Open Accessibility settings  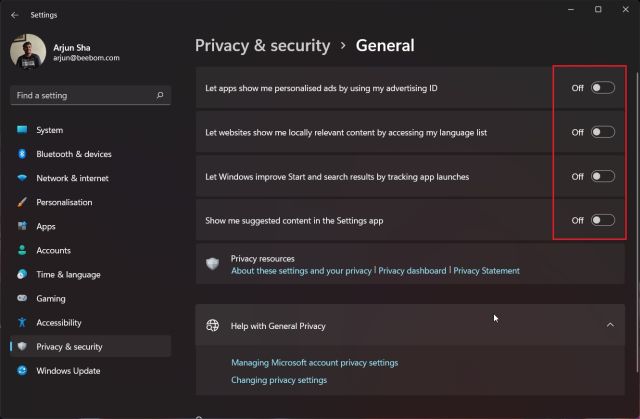90,322
